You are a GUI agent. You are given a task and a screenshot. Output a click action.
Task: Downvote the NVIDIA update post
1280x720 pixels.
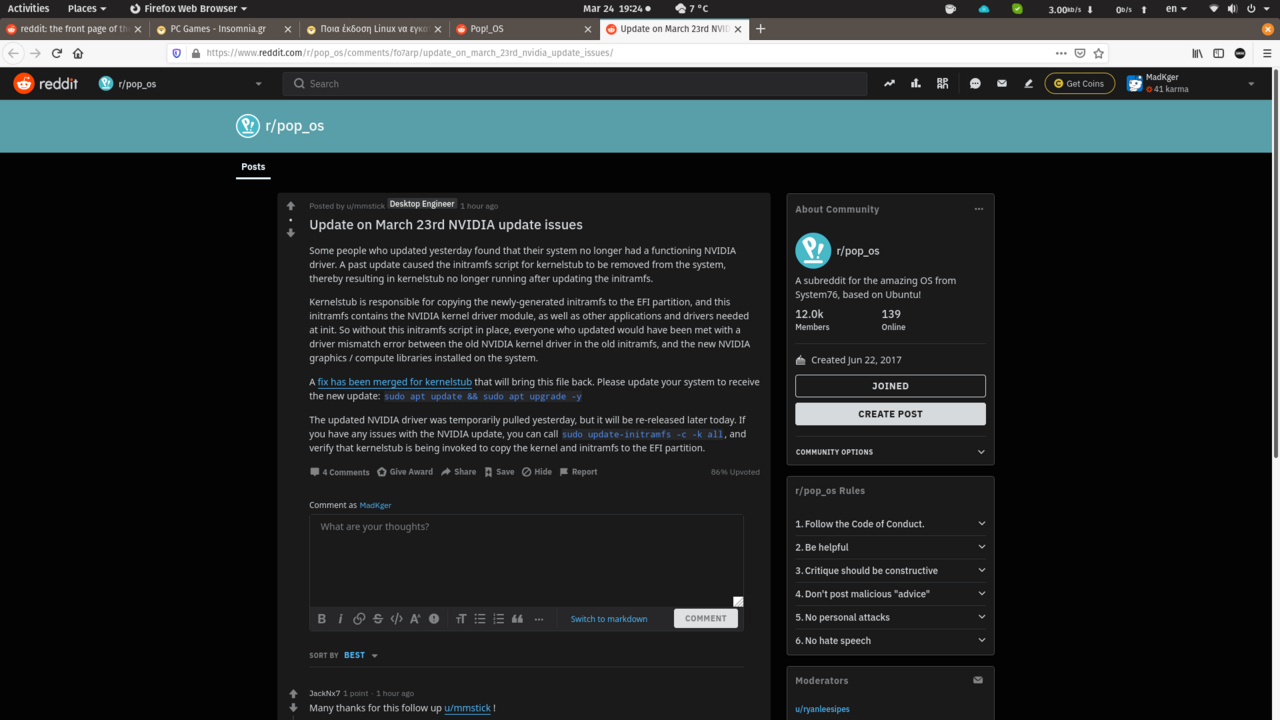pyautogui.click(x=291, y=233)
